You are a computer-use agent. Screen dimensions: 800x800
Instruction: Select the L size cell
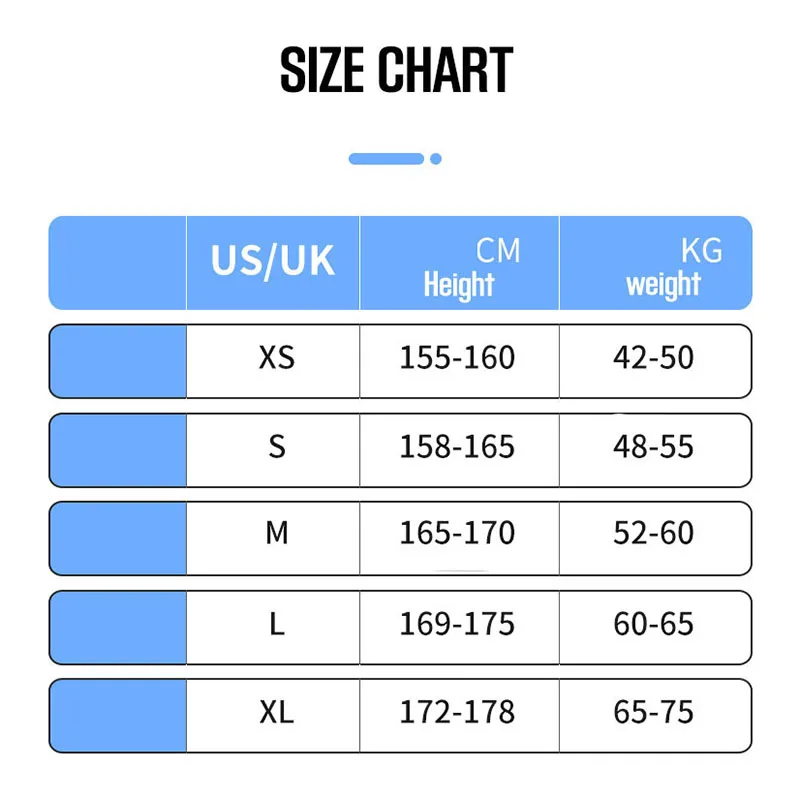(277, 624)
